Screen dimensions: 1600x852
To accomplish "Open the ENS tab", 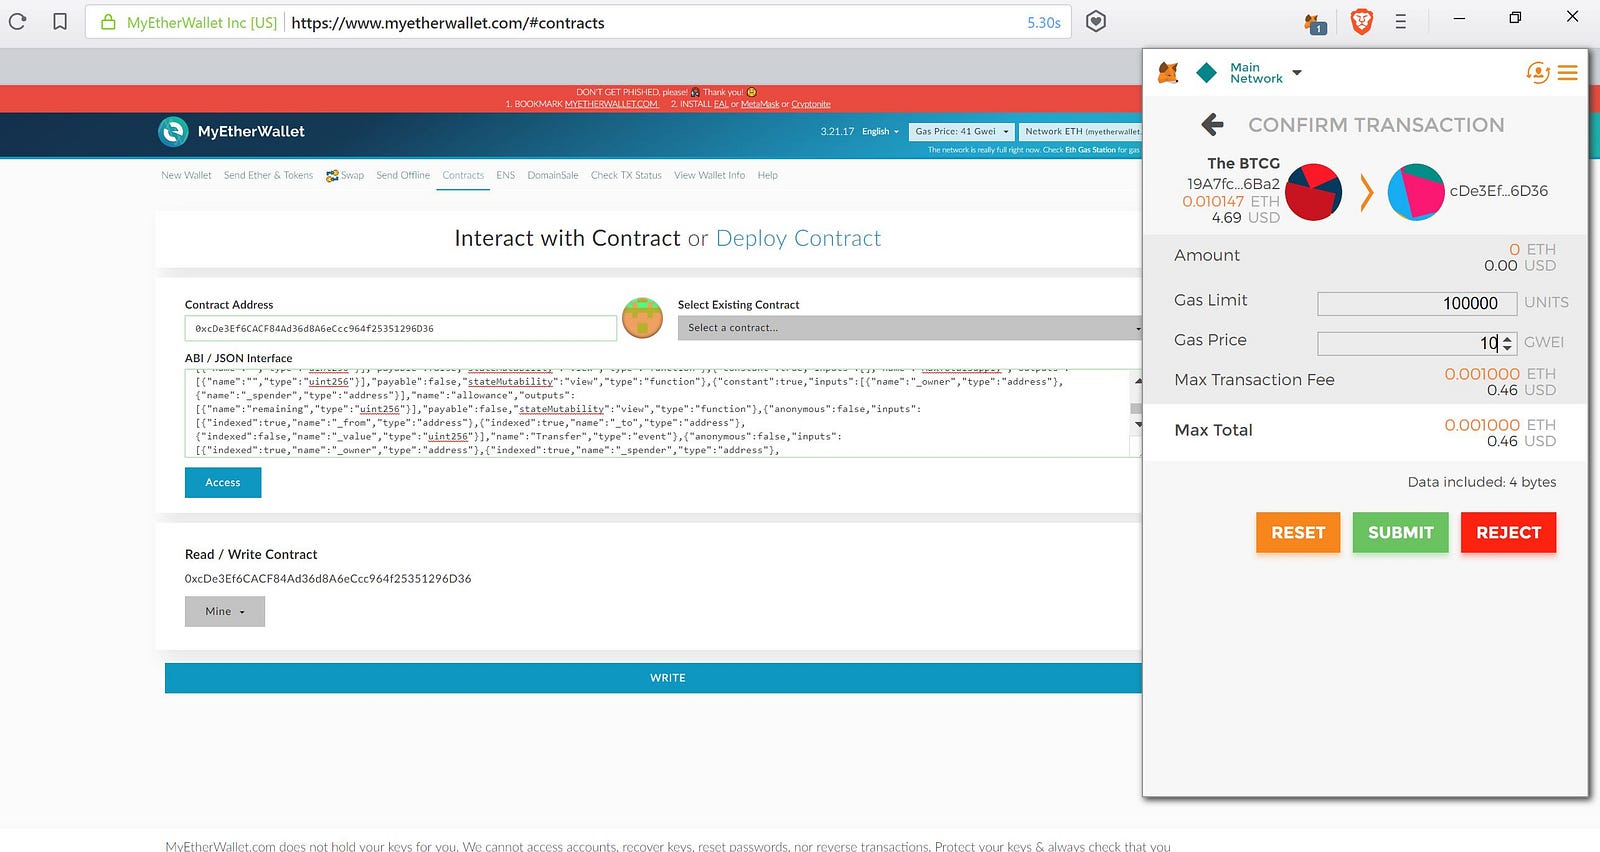I will pyautogui.click(x=505, y=175).
